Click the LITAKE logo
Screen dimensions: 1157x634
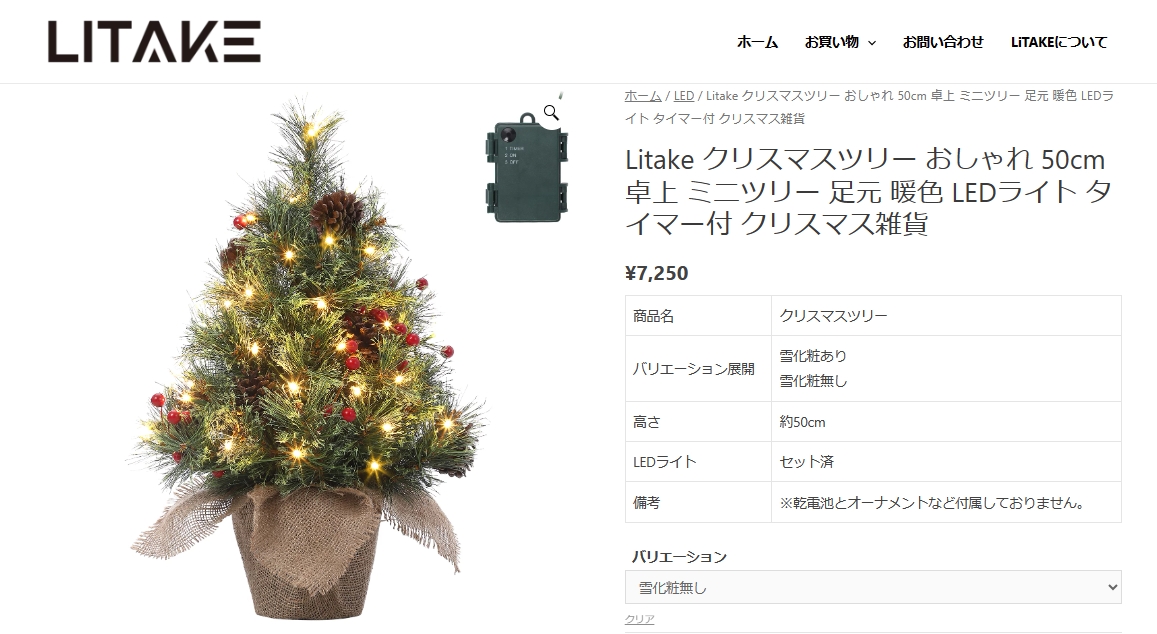coord(154,41)
